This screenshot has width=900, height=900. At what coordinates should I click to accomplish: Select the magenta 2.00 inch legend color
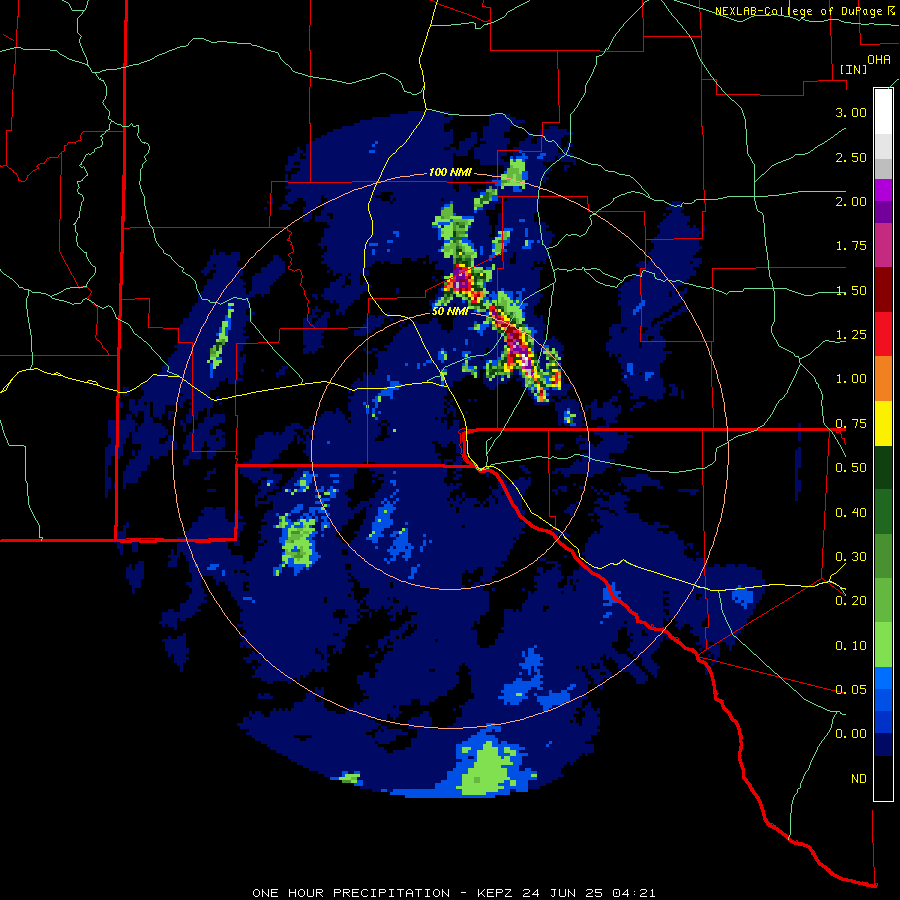point(883,190)
